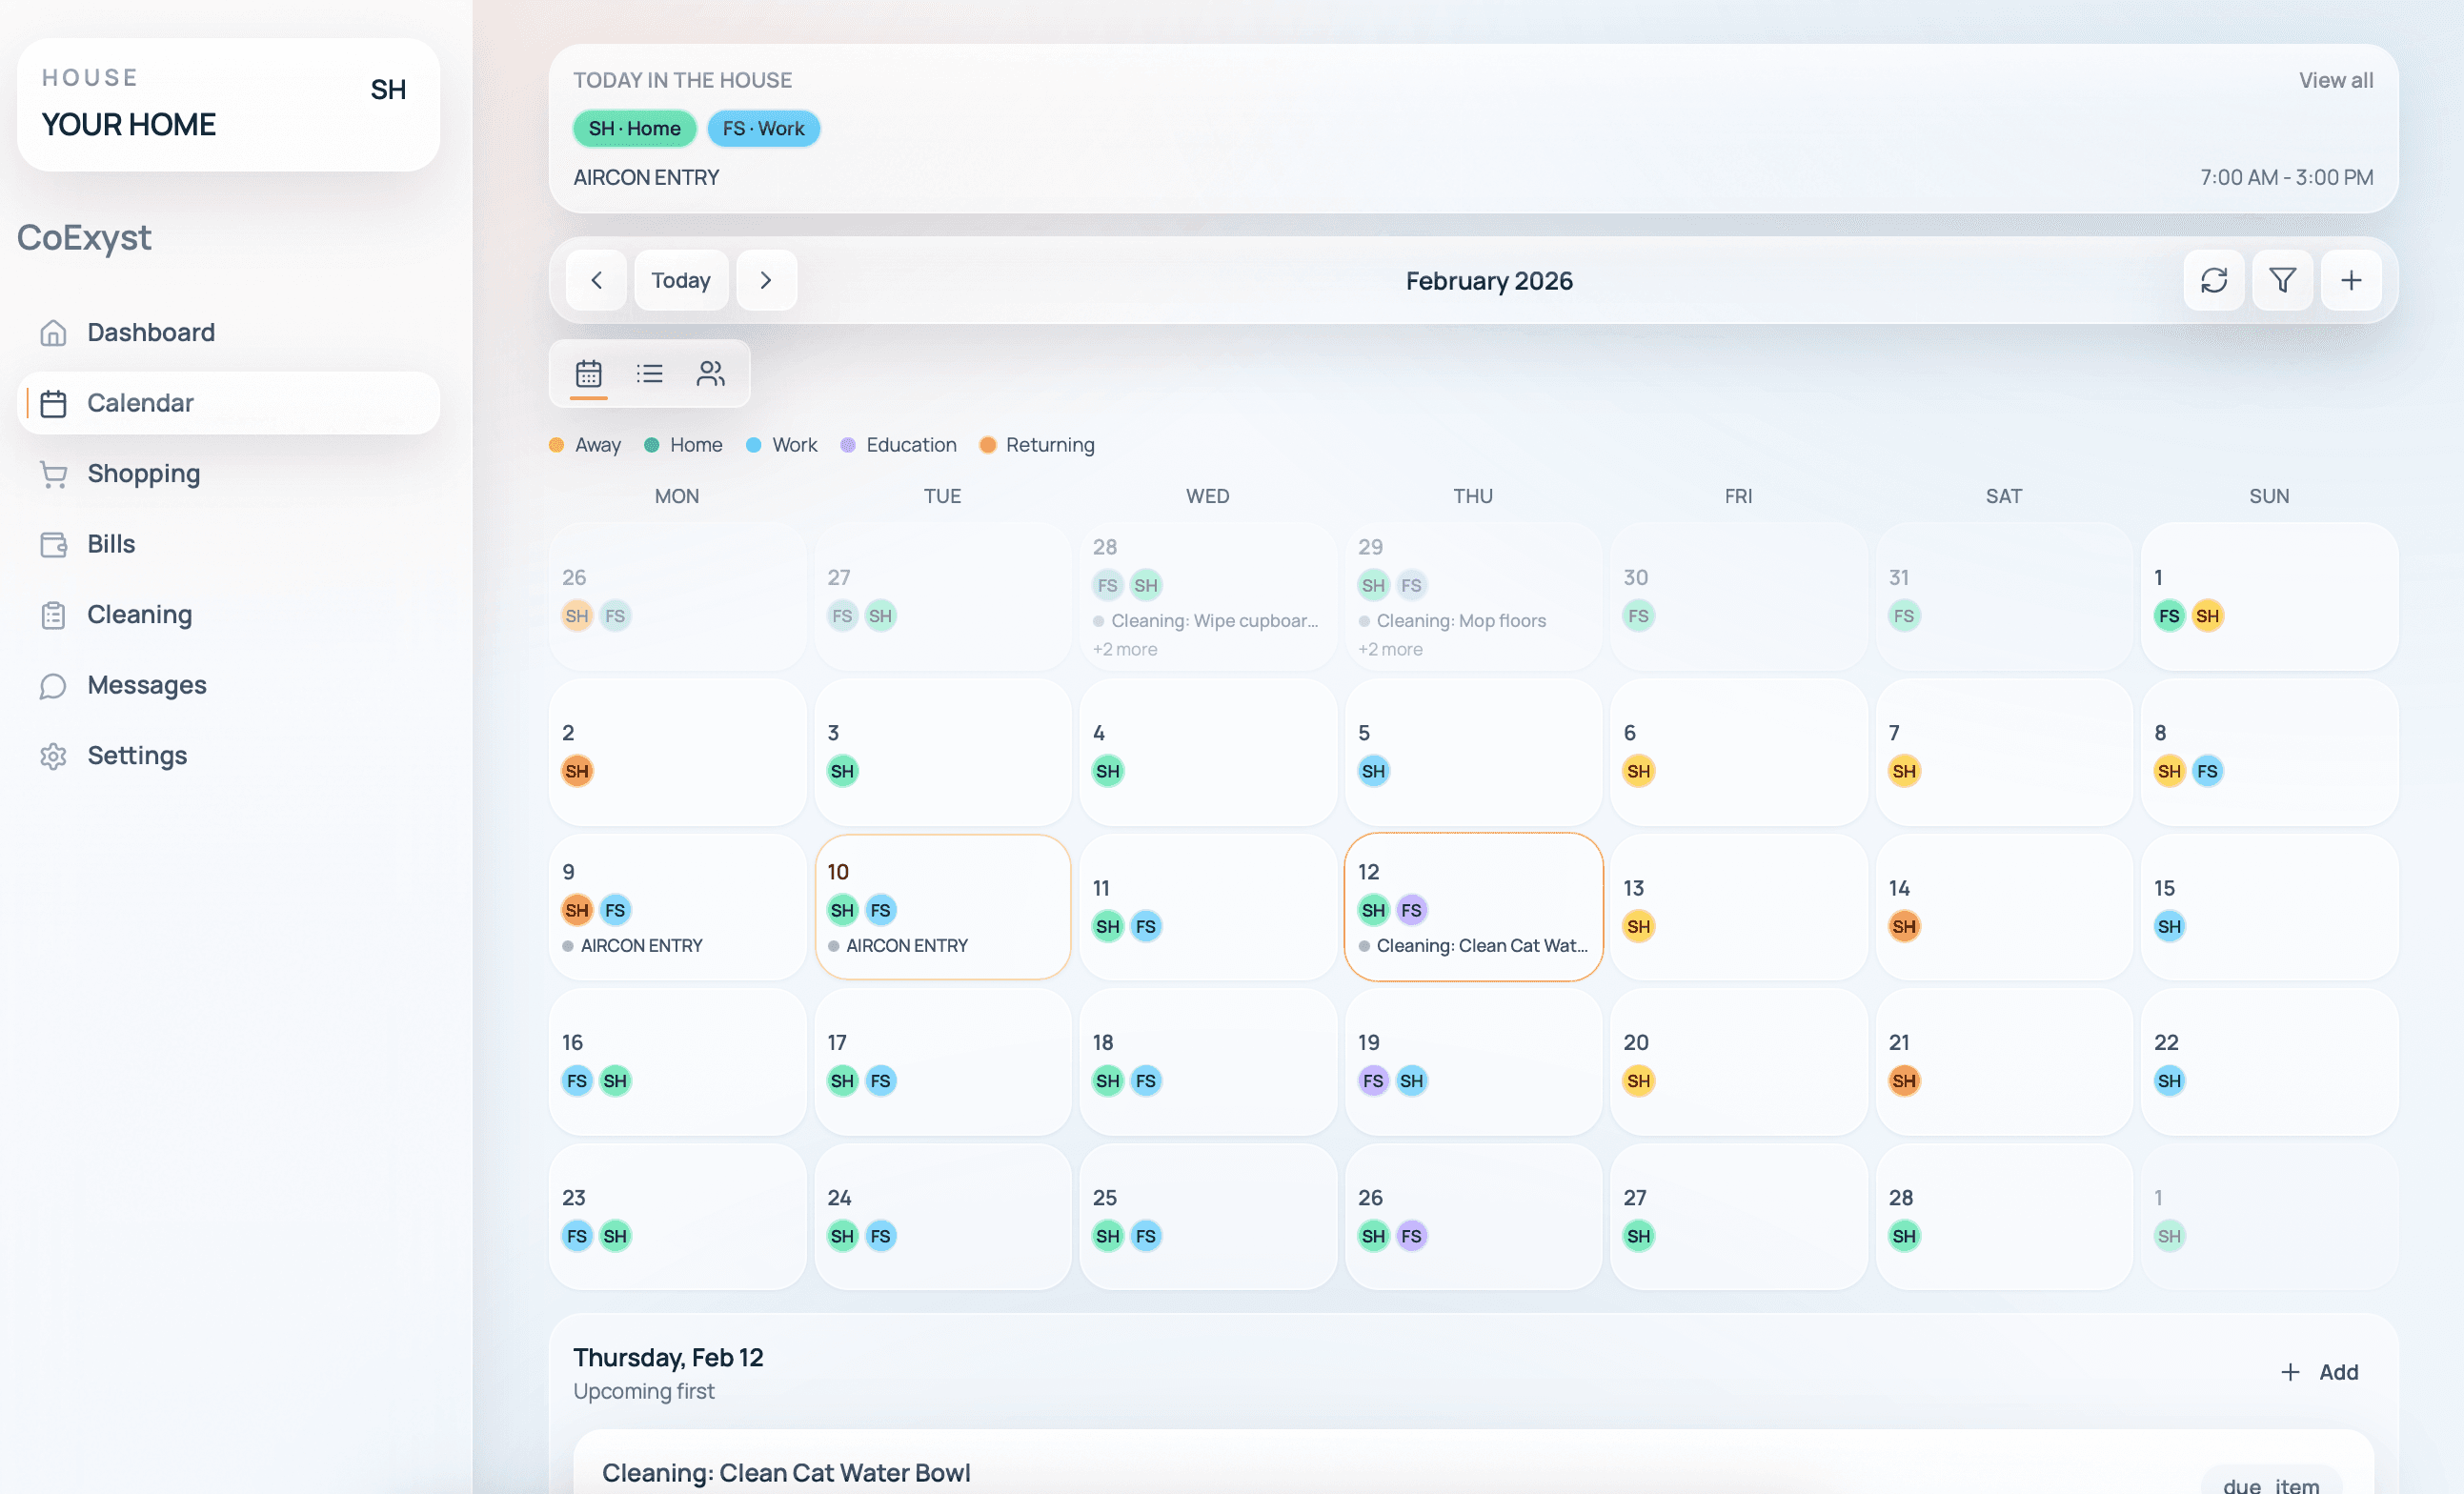Open Messages from the sidebar
The image size is (2464, 1494).
(x=146, y=684)
